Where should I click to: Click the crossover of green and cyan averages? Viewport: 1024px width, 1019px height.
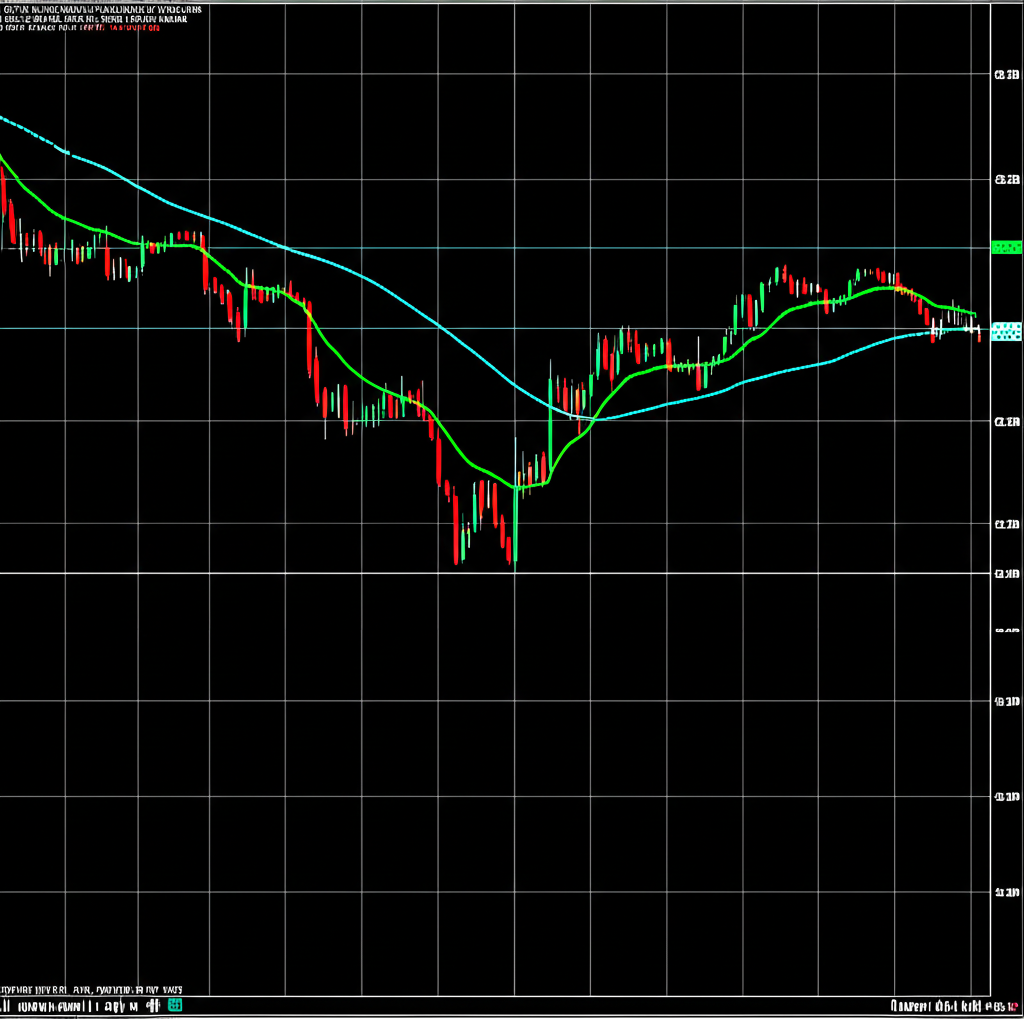click(590, 420)
